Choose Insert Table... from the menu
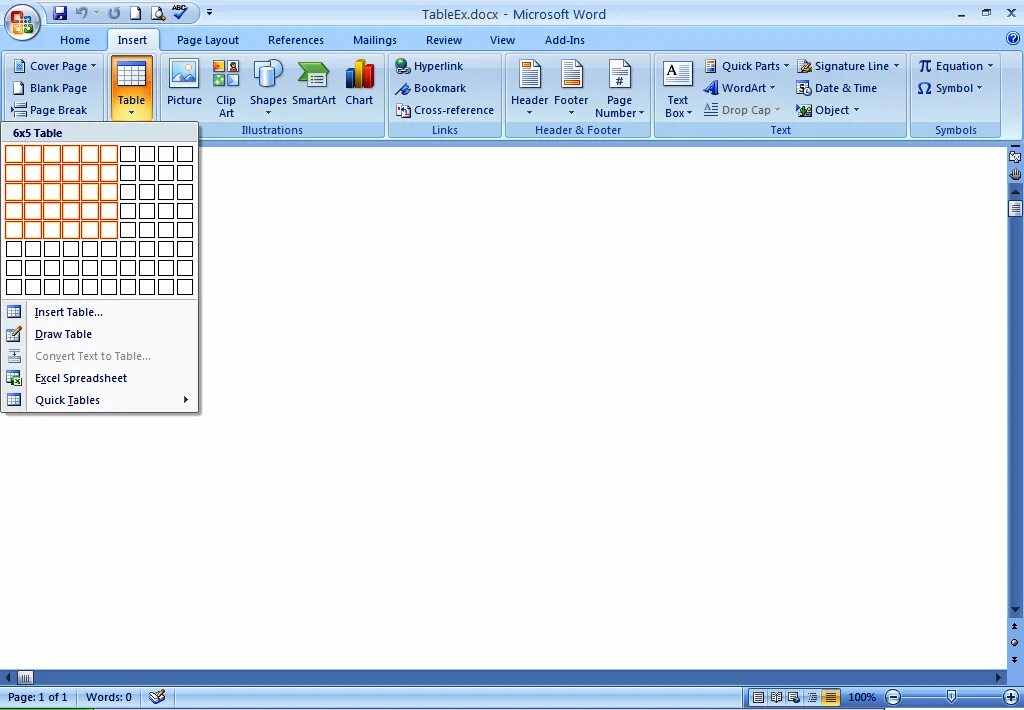Screen dimensions: 1024x710 pos(100,312)
